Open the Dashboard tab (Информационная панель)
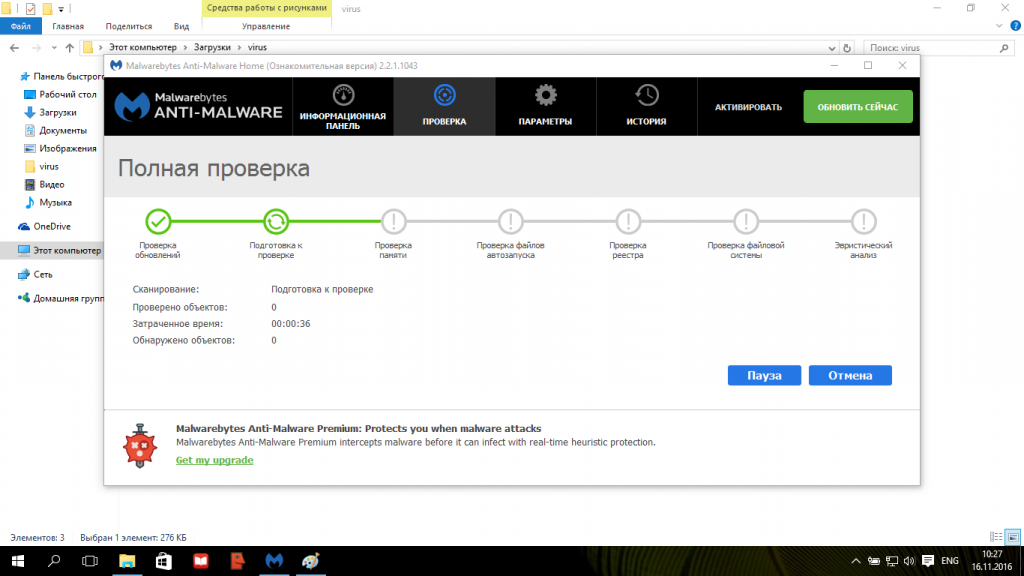 (343, 106)
